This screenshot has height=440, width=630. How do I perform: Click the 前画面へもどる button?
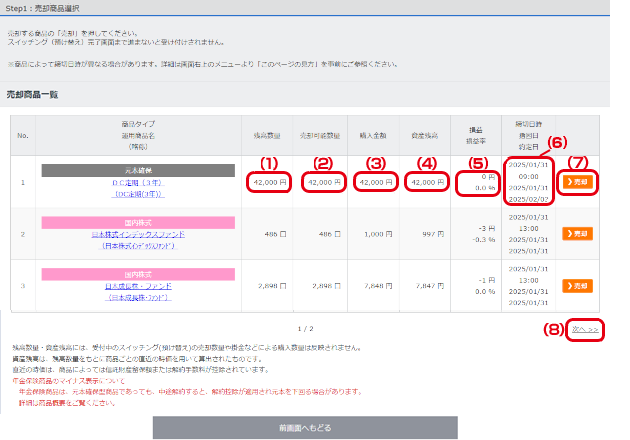click(305, 428)
